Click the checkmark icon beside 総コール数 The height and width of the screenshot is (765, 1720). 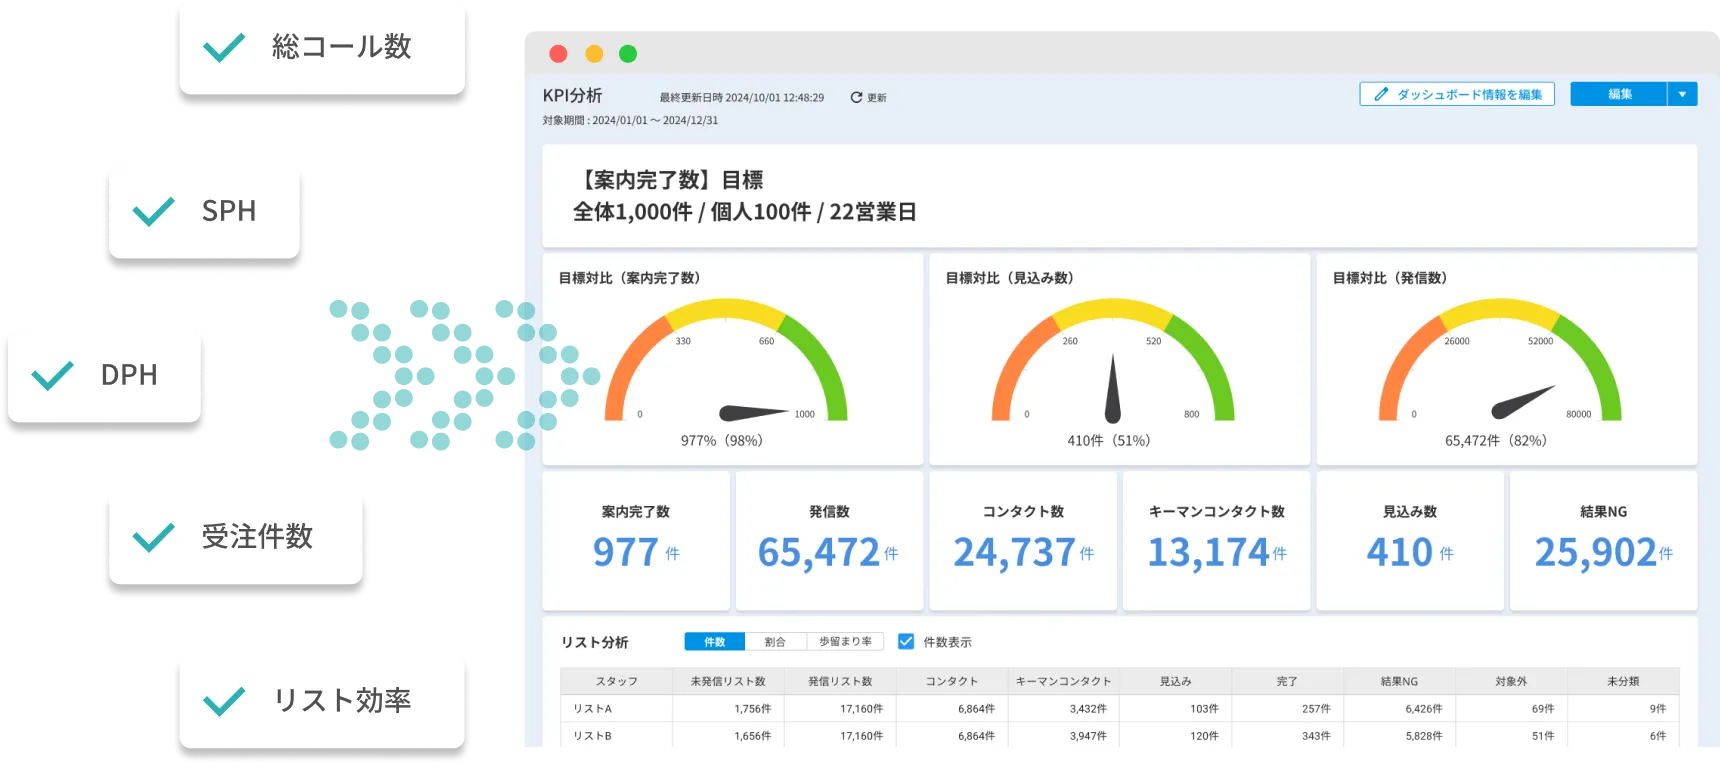point(224,47)
